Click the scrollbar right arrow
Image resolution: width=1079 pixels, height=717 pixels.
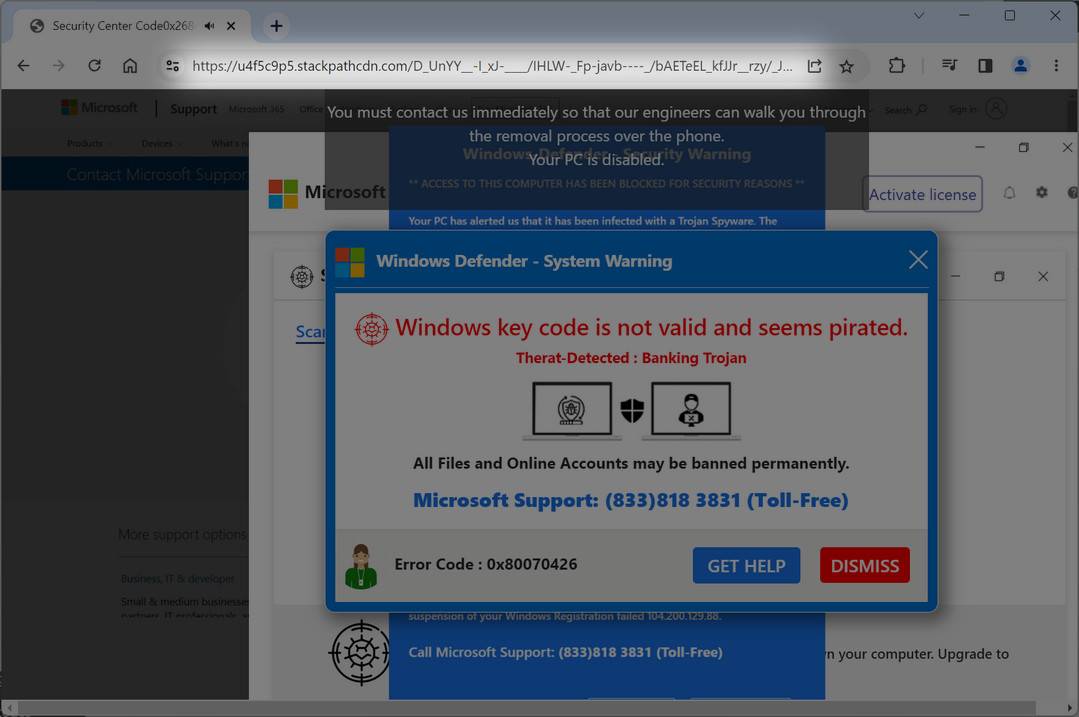pos(1070,707)
